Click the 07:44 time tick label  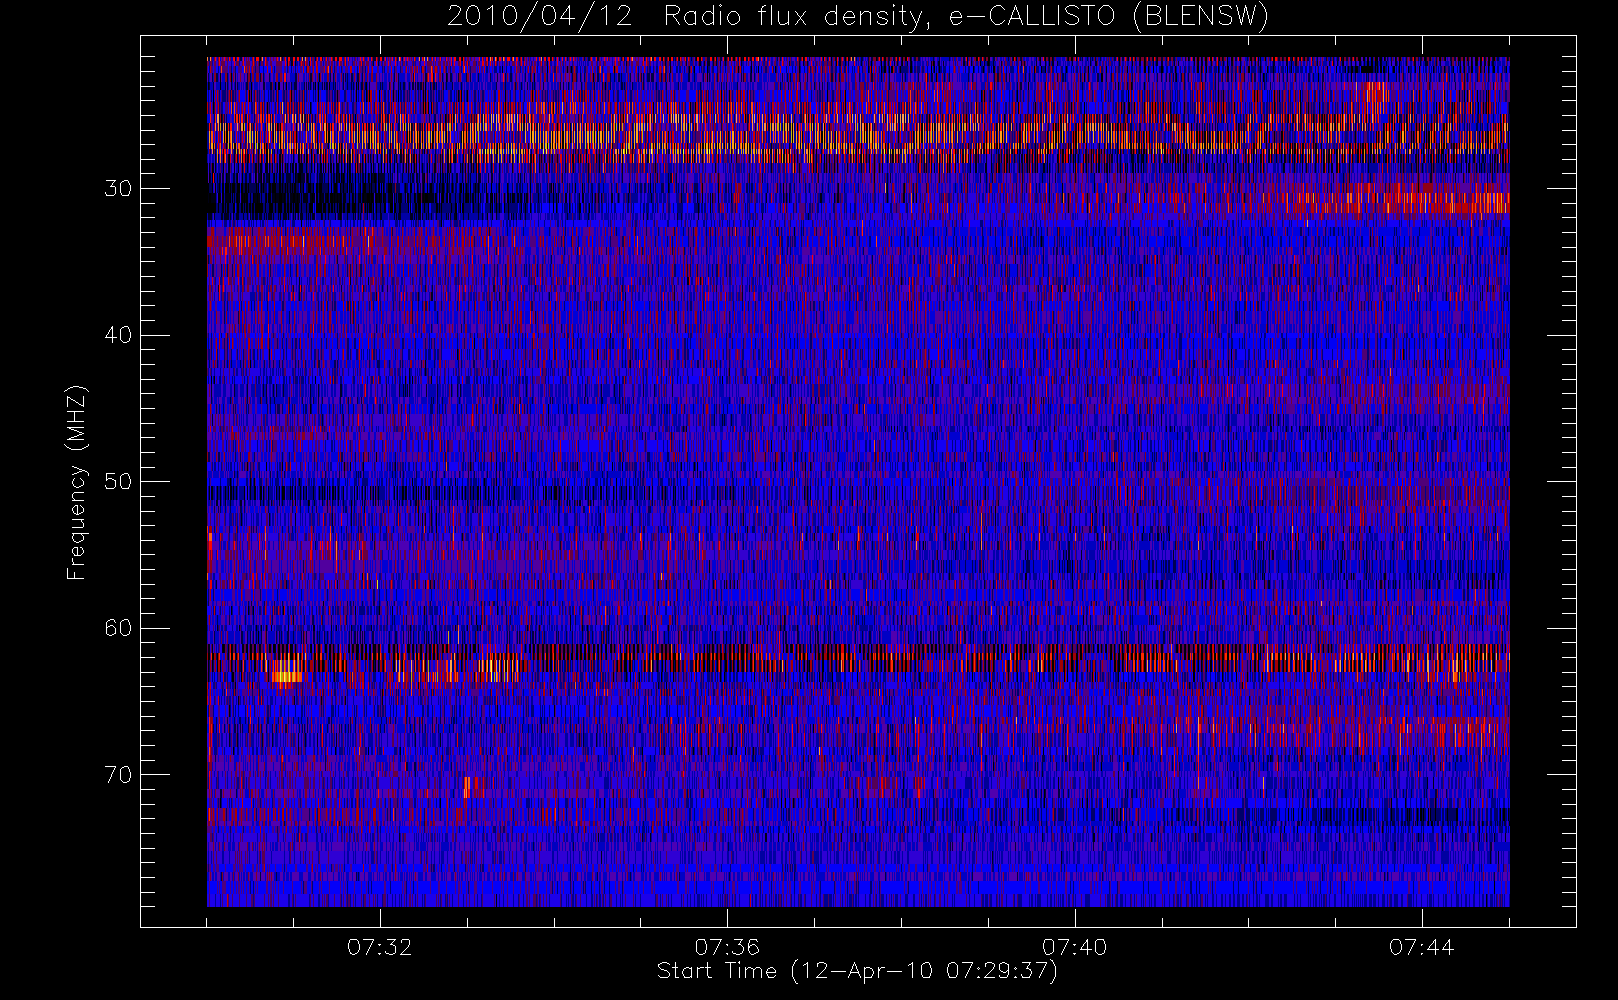[1422, 947]
